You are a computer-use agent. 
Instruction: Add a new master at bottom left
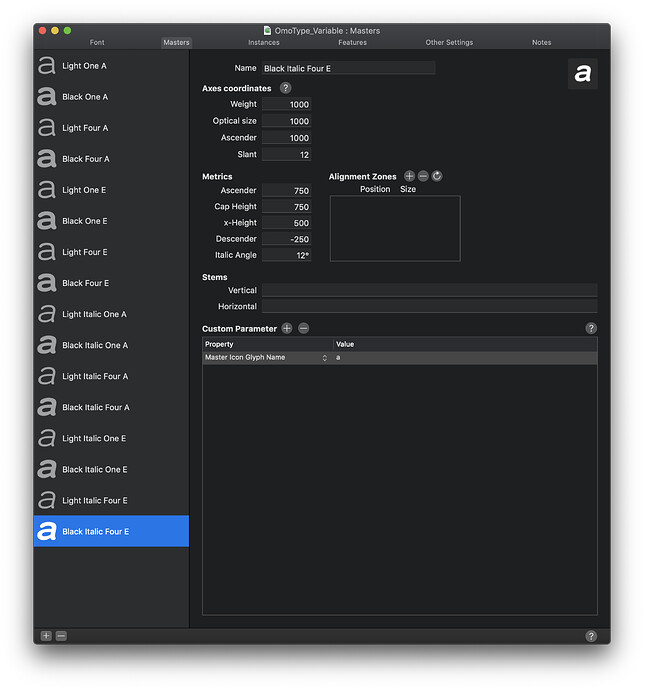click(x=46, y=636)
